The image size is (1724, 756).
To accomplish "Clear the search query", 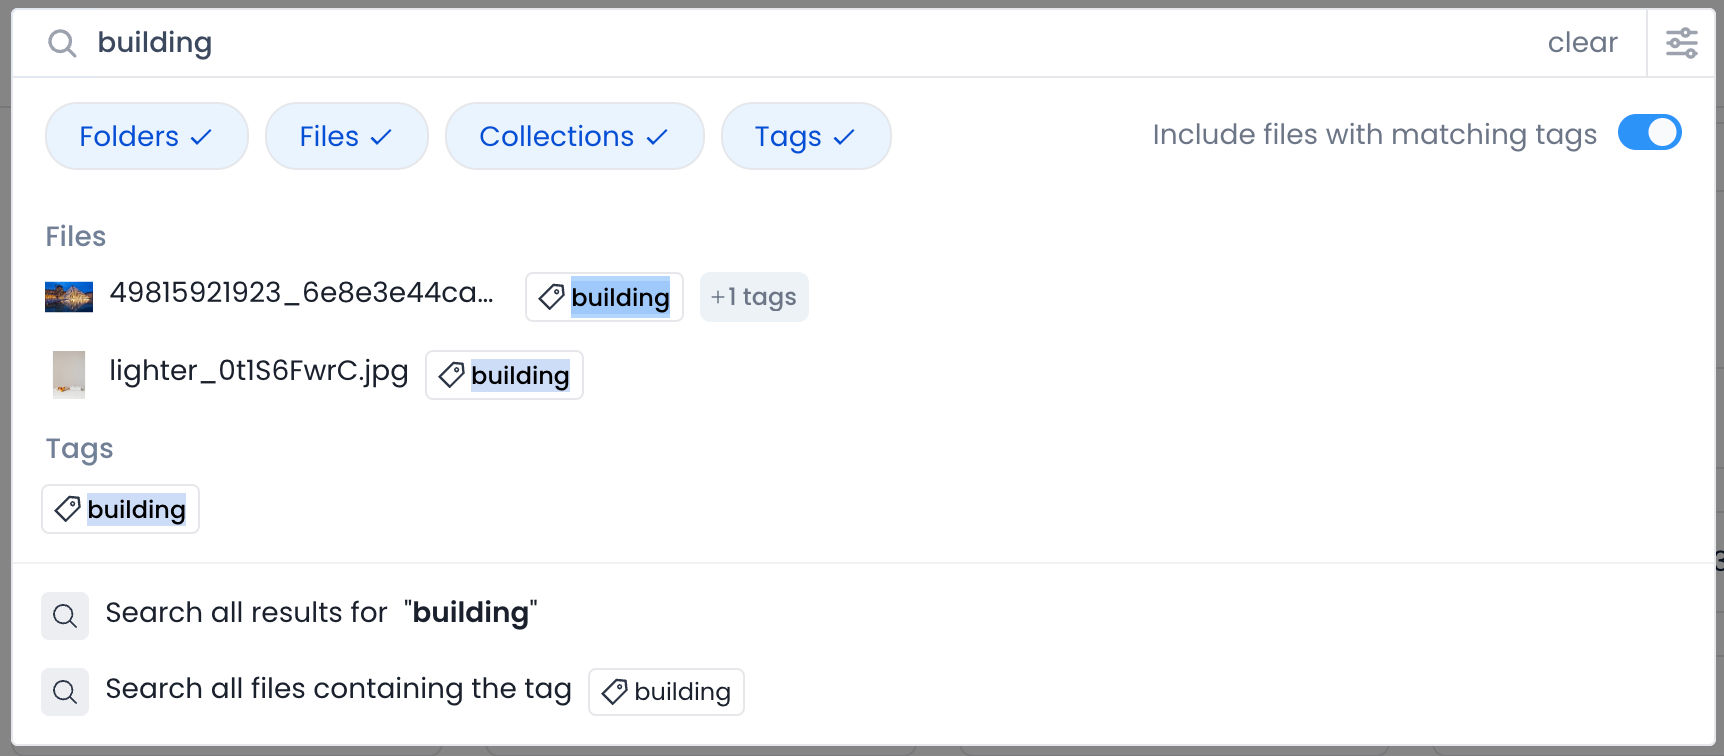I will click(x=1582, y=43).
